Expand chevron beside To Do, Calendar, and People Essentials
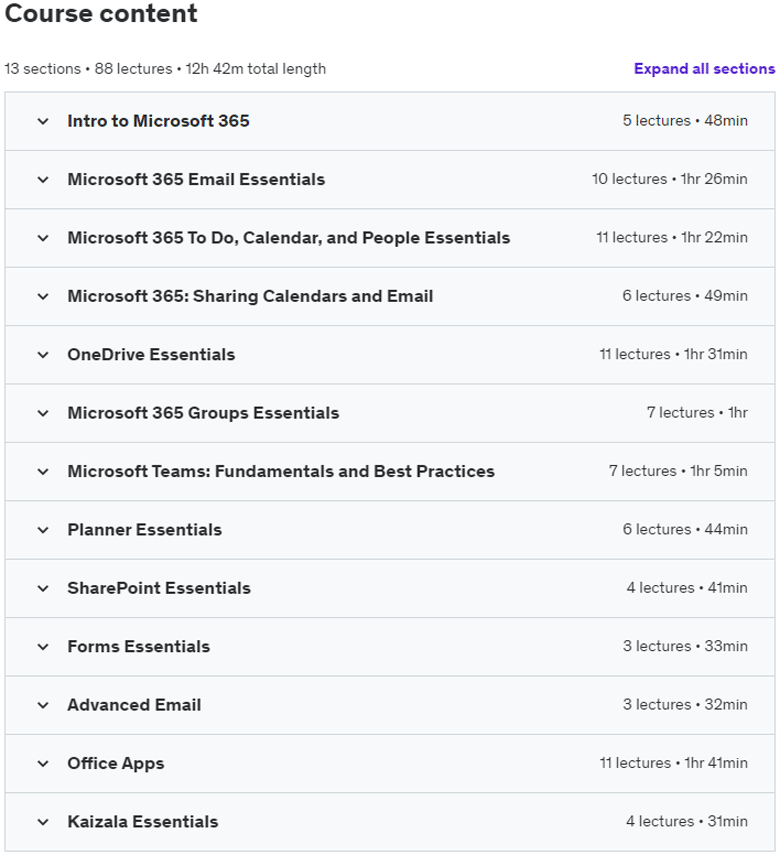 43,238
